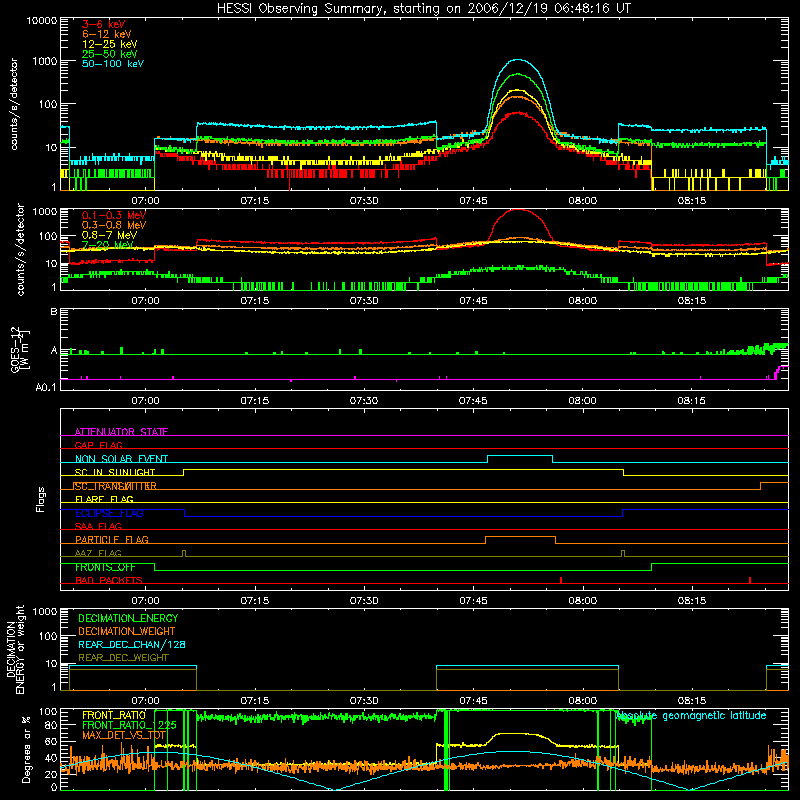Select the 'ECLIPSE_FLAG' flag label
Image resolution: width=800 pixels, height=800 pixels.
(109, 513)
